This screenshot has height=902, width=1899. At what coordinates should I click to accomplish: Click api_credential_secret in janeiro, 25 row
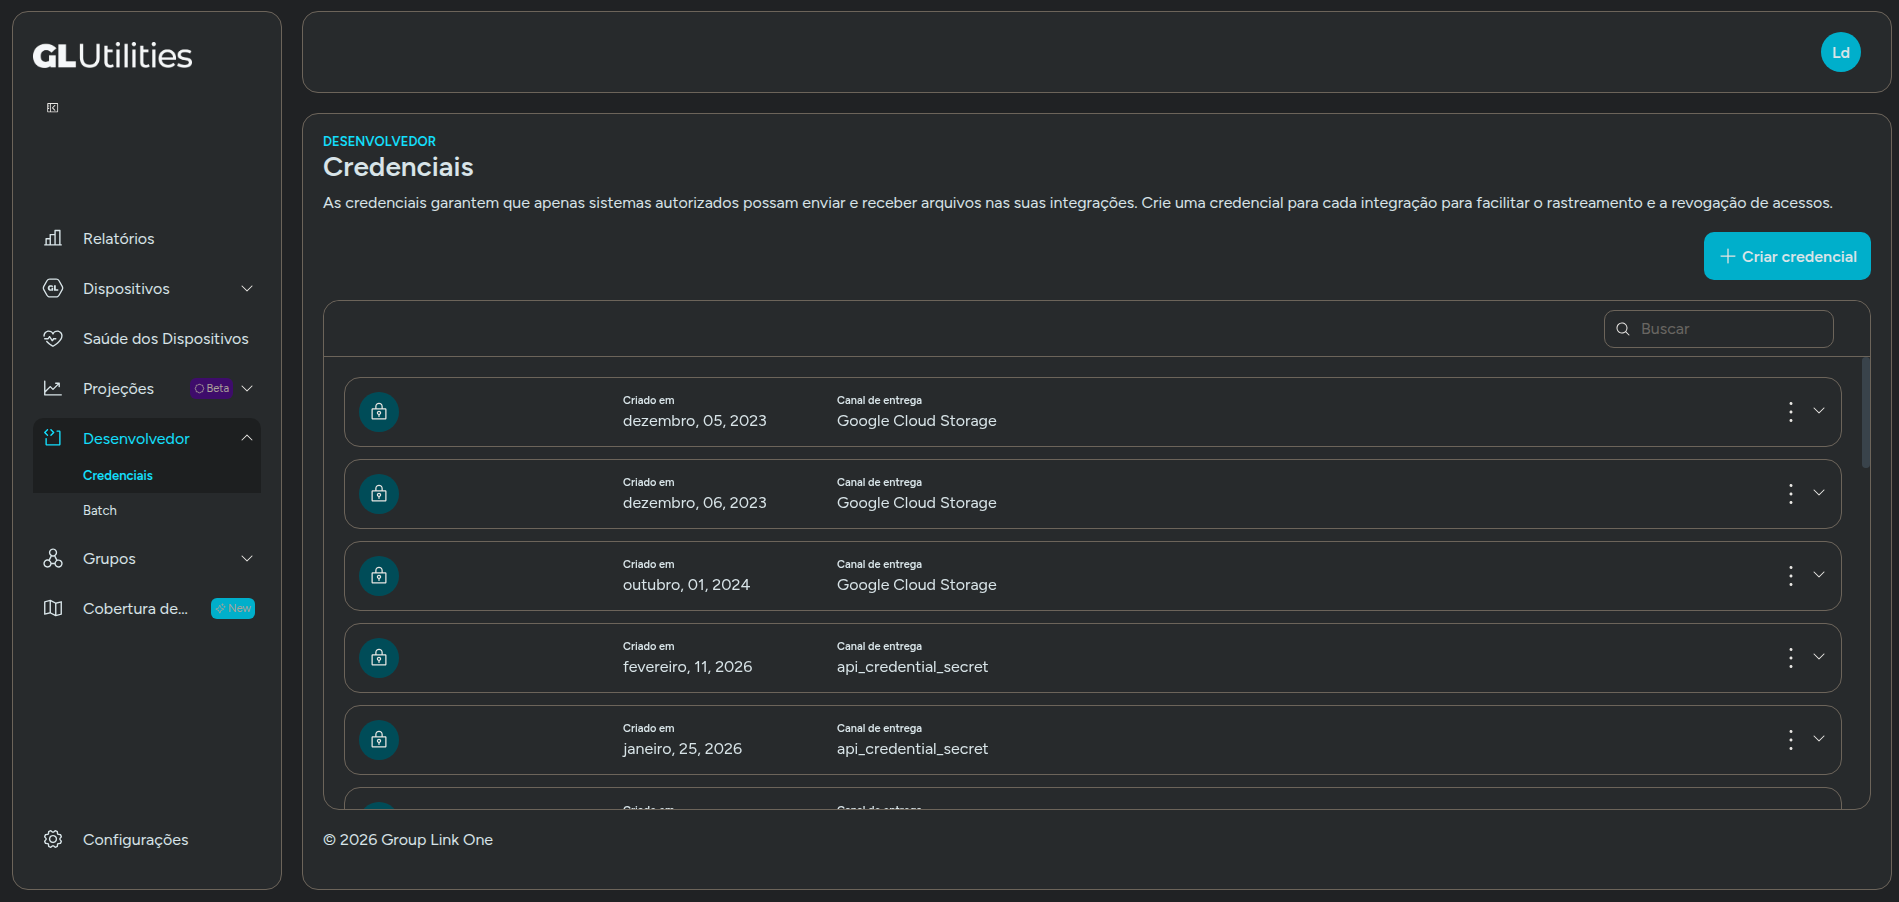[912, 749]
